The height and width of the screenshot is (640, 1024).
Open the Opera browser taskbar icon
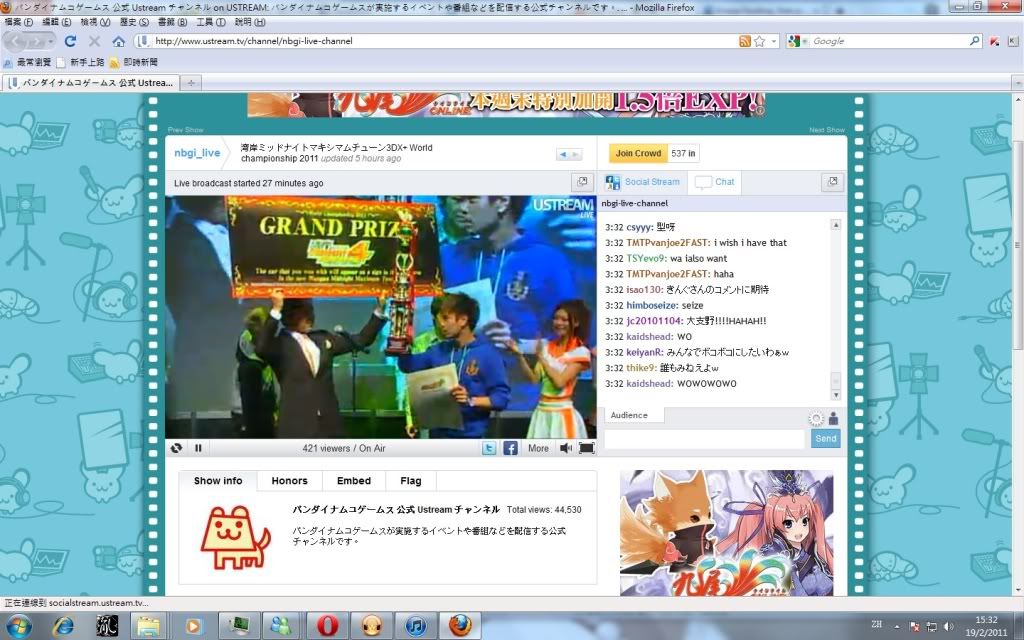327,626
